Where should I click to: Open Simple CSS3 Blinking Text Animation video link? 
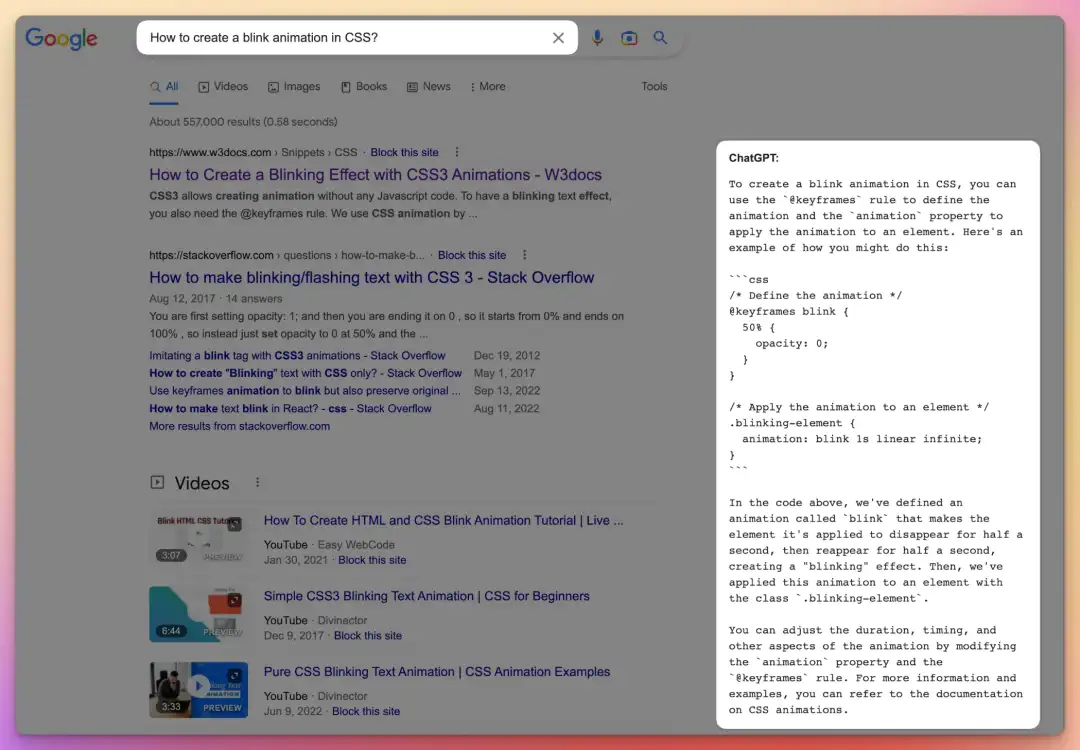point(426,596)
